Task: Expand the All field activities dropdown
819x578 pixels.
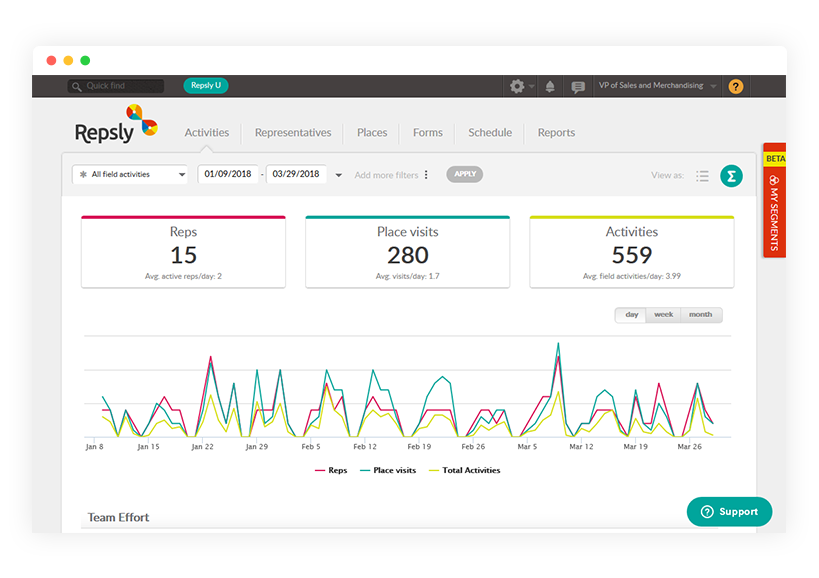Action: tap(130, 175)
